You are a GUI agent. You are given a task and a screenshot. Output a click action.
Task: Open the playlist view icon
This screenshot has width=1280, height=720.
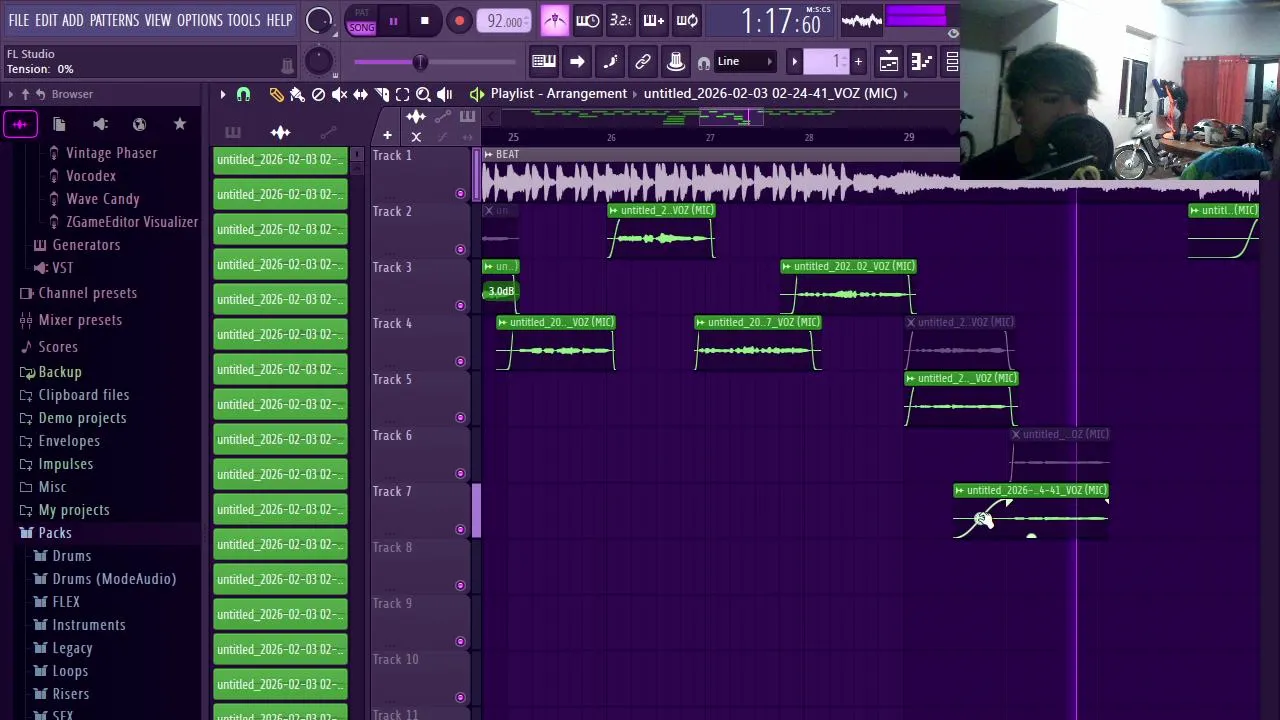point(889,62)
